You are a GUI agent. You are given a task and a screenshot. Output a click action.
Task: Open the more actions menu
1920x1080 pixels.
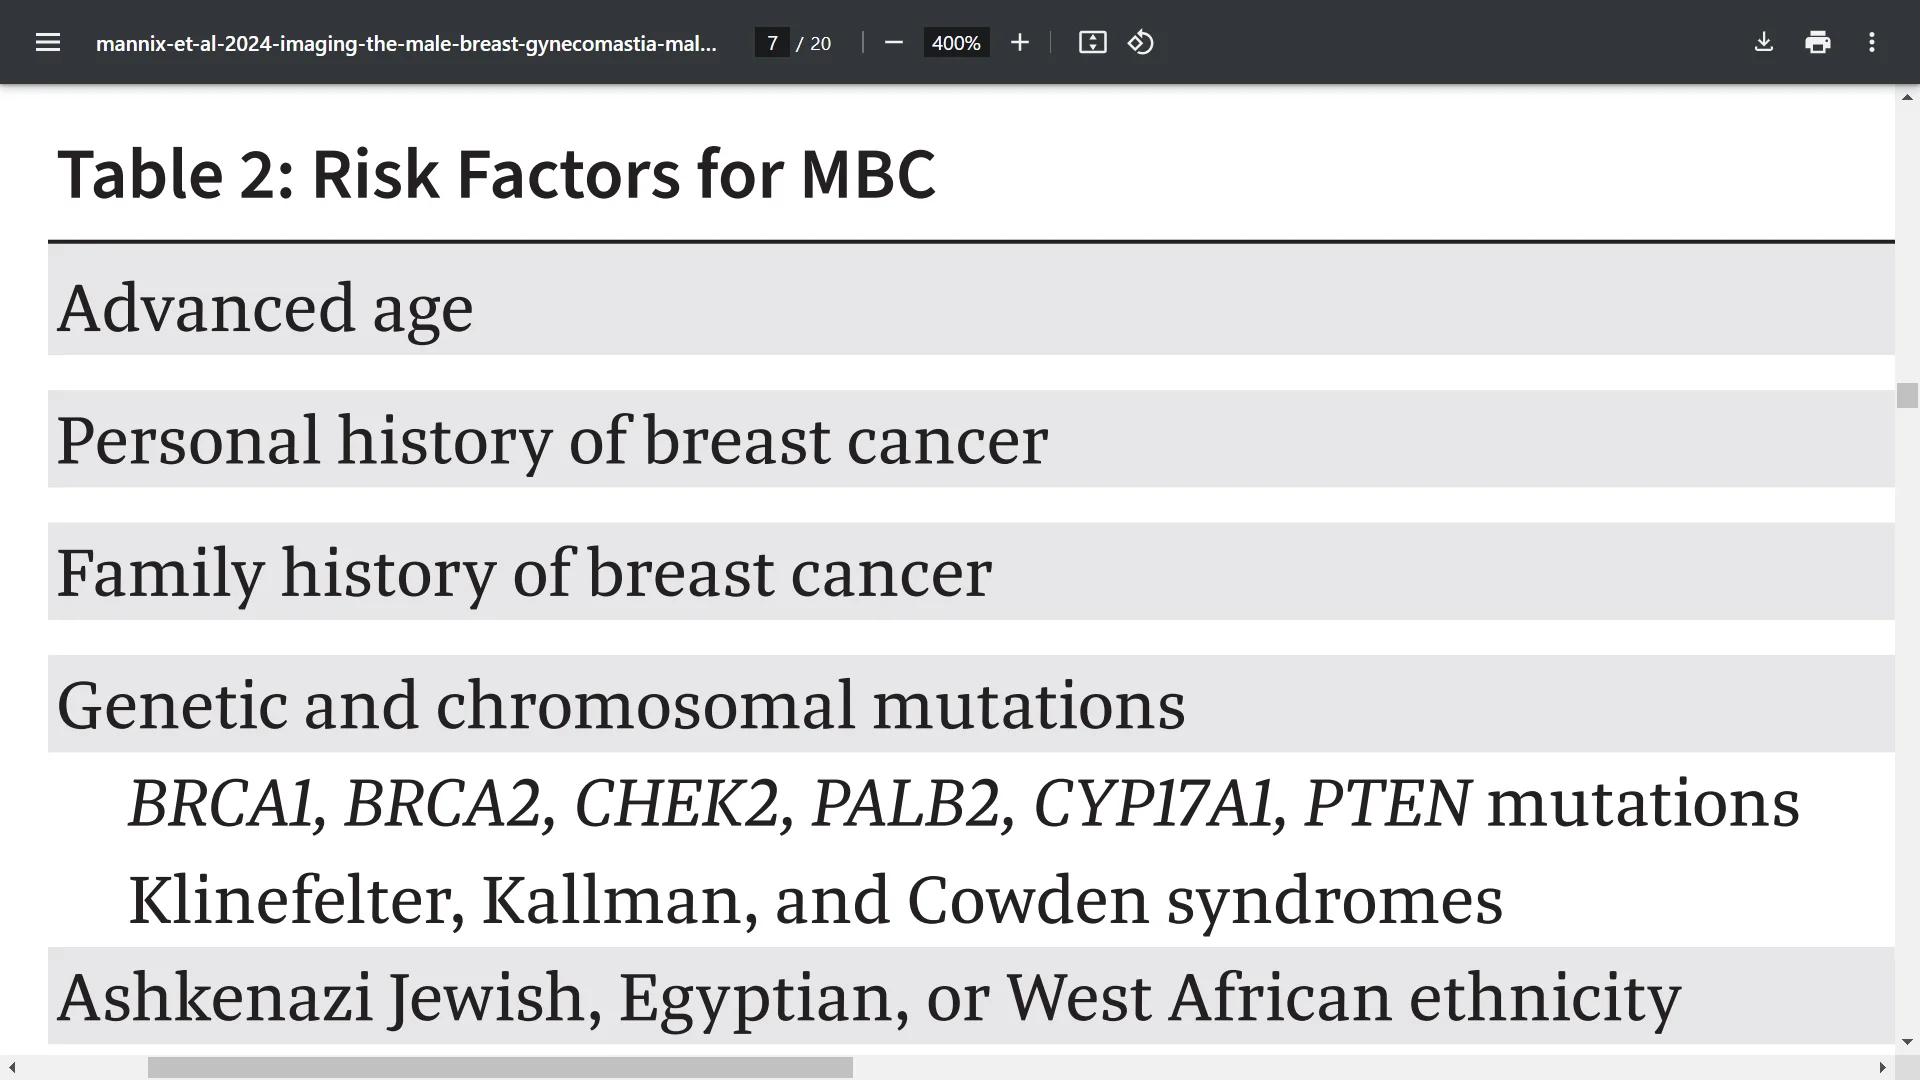tap(1872, 43)
